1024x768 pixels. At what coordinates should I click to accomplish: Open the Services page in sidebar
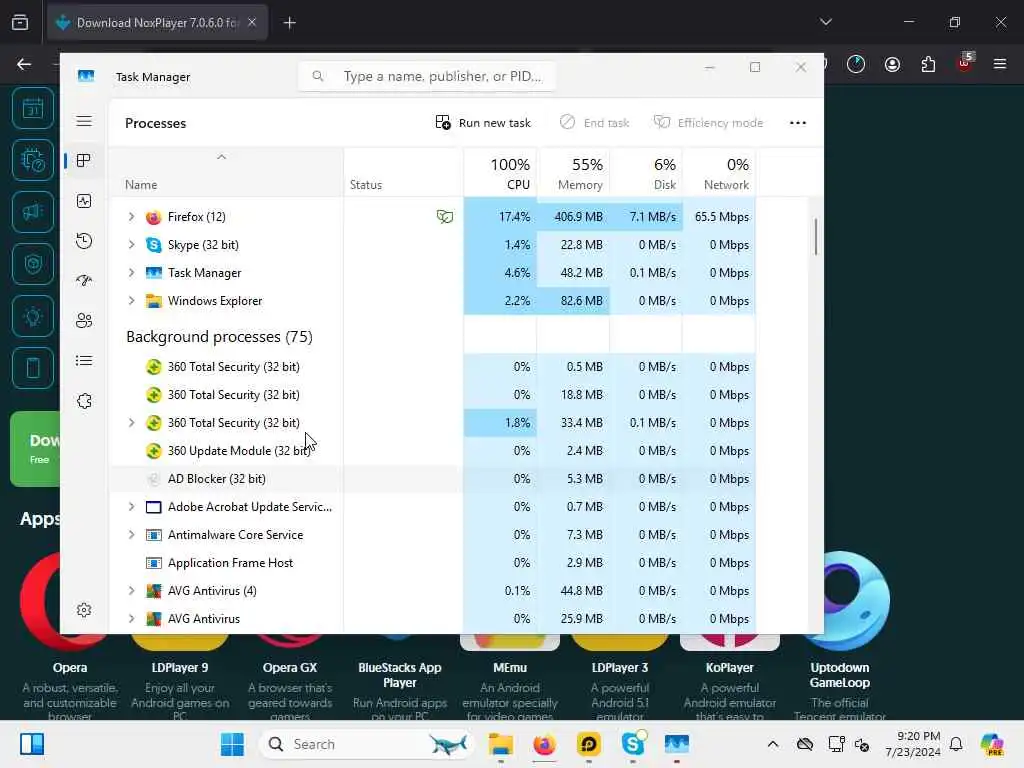(84, 401)
